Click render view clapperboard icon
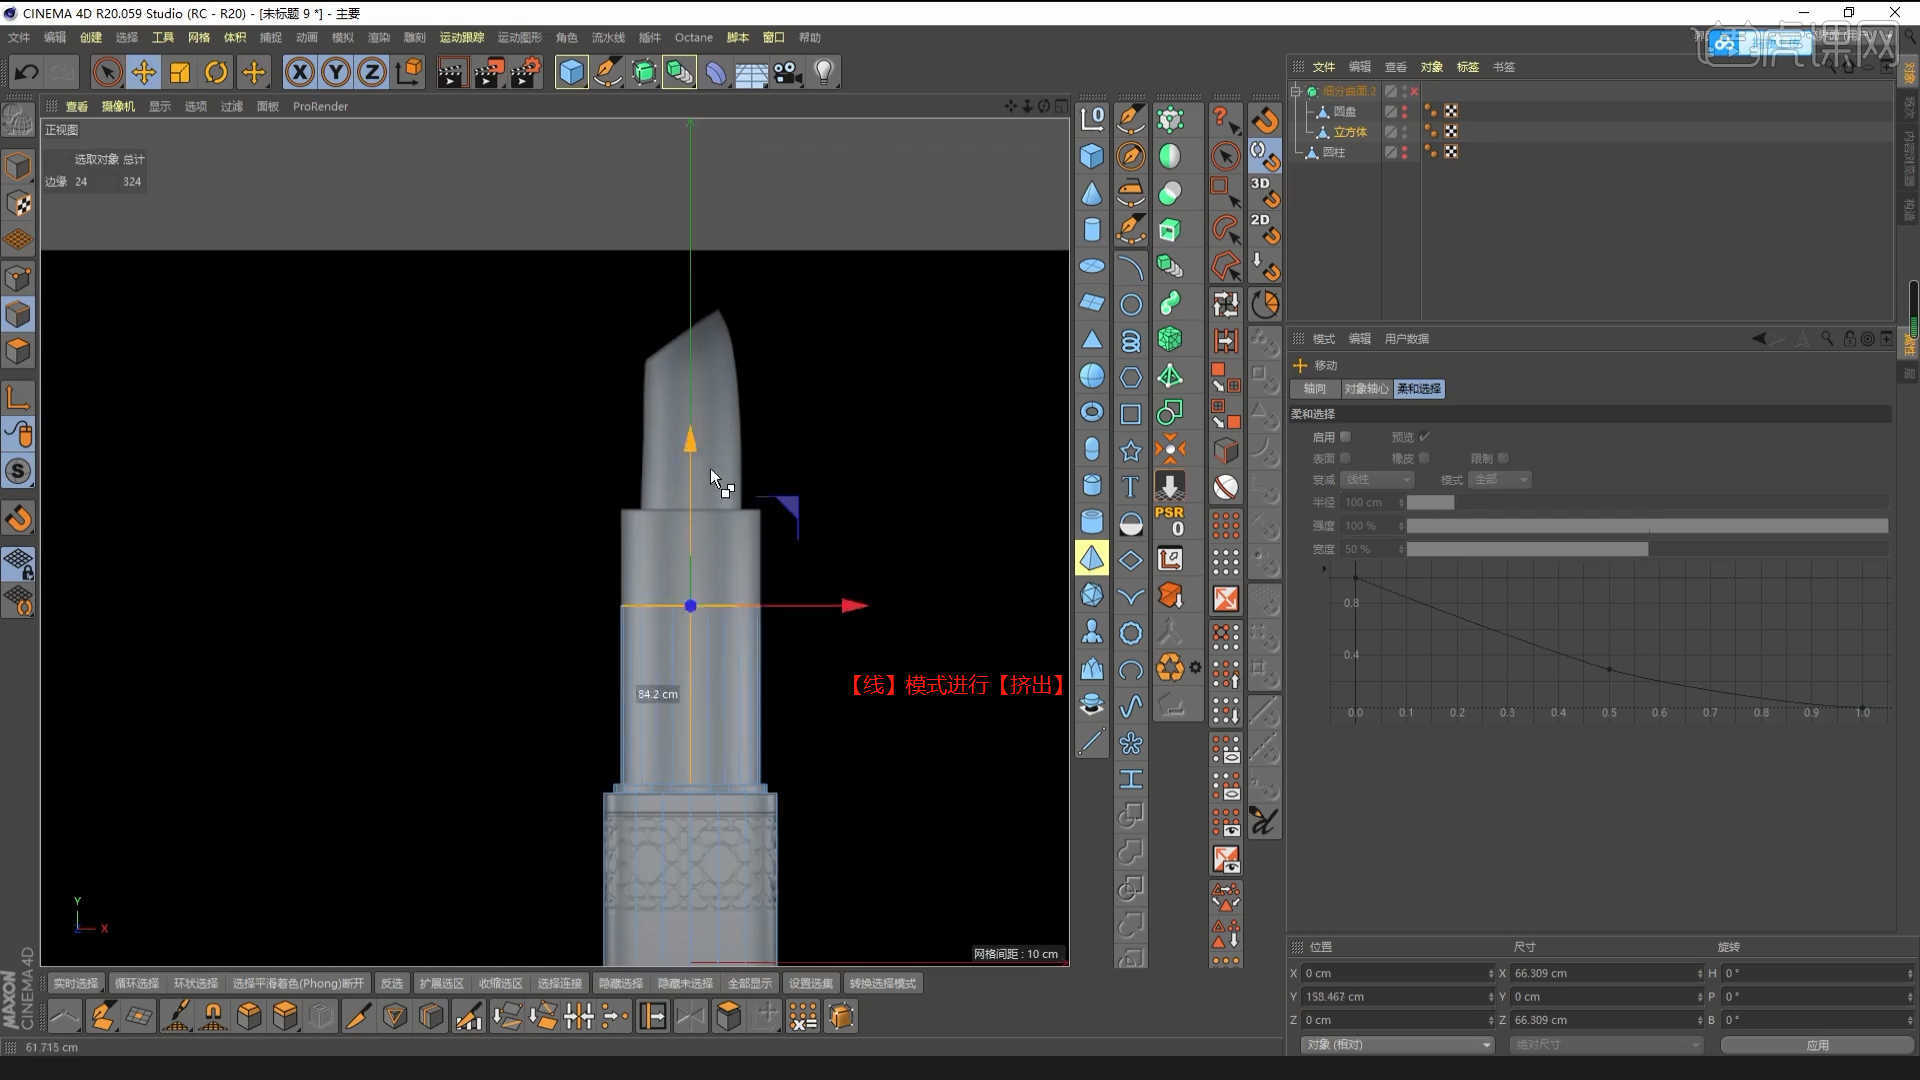Screen dimensions: 1920x1080 pyautogui.click(x=451, y=72)
